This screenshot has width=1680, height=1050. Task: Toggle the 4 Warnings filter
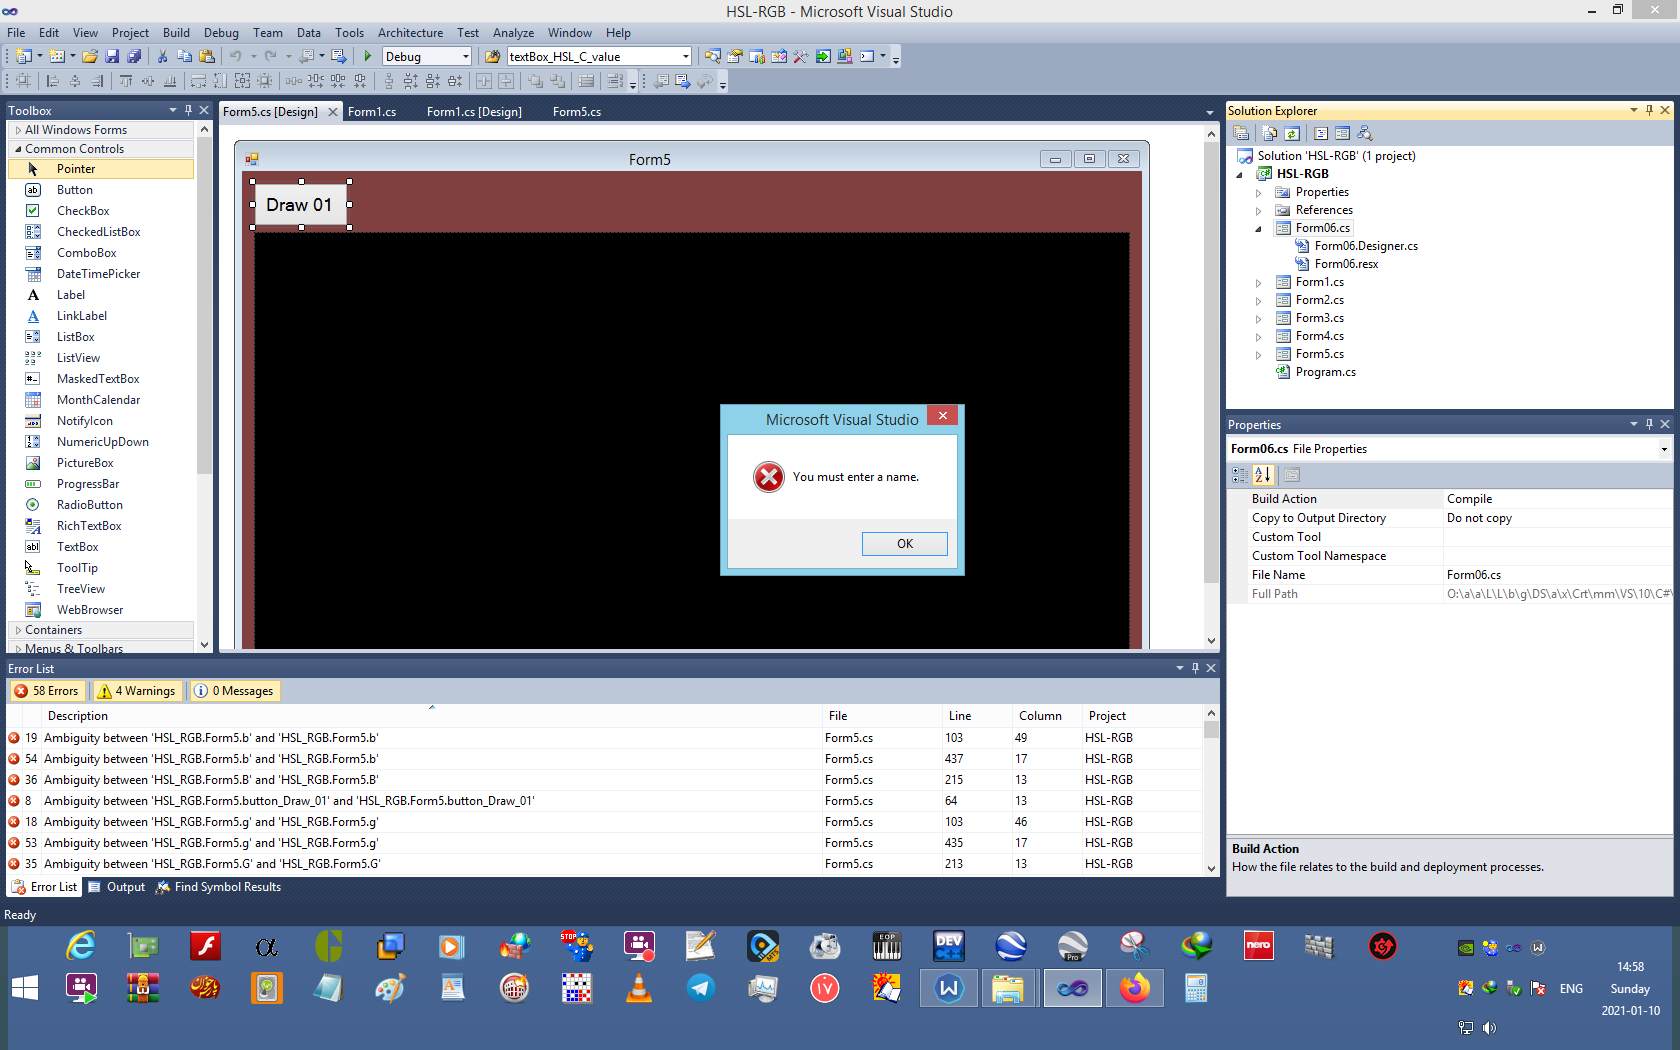[138, 691]
